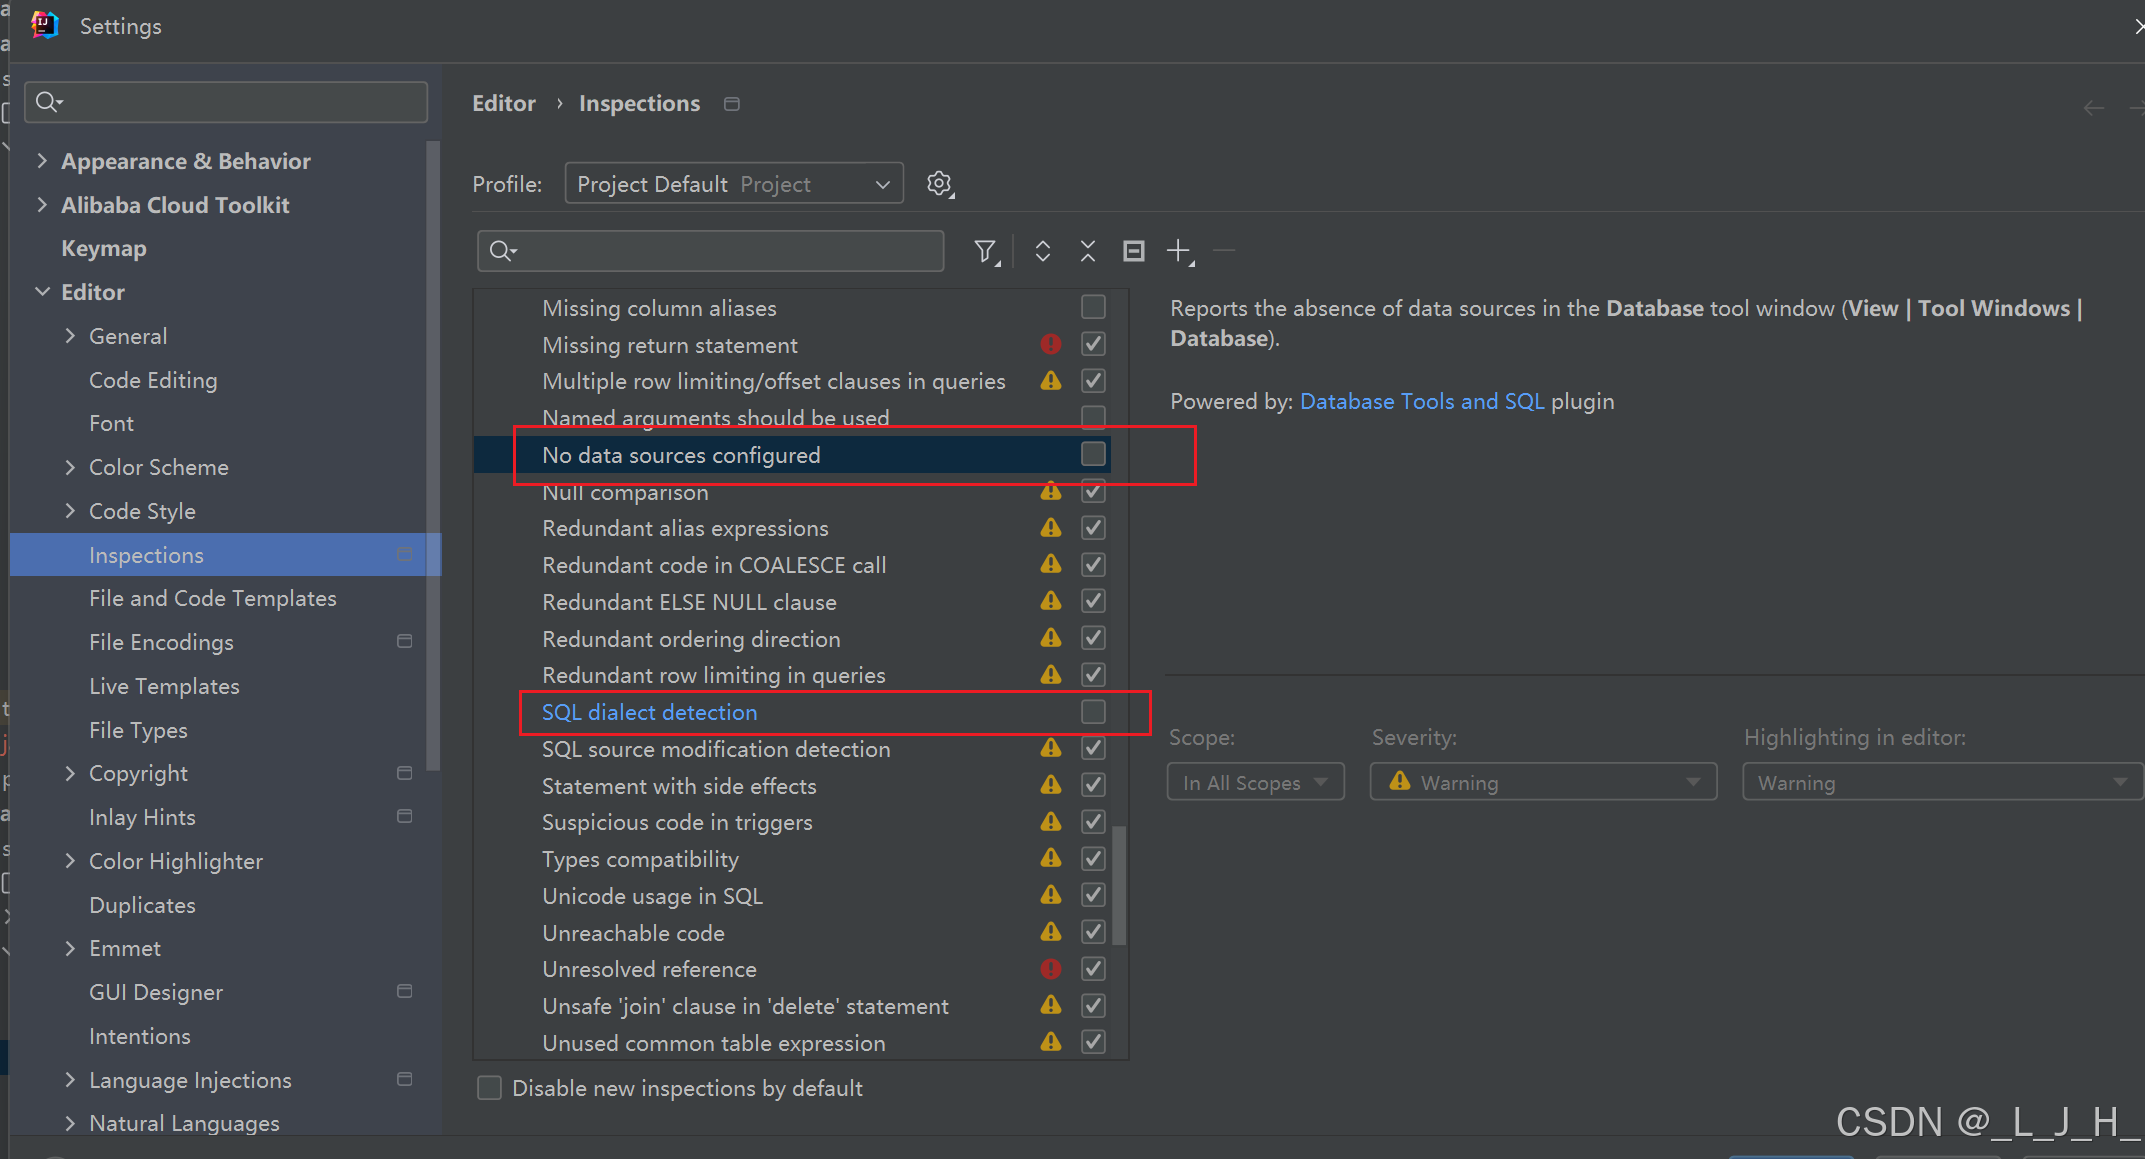Image resolution: width=2145 pixels, height=1159 pixels.
Task: Click the settings search field
Action: pos(226,102)
